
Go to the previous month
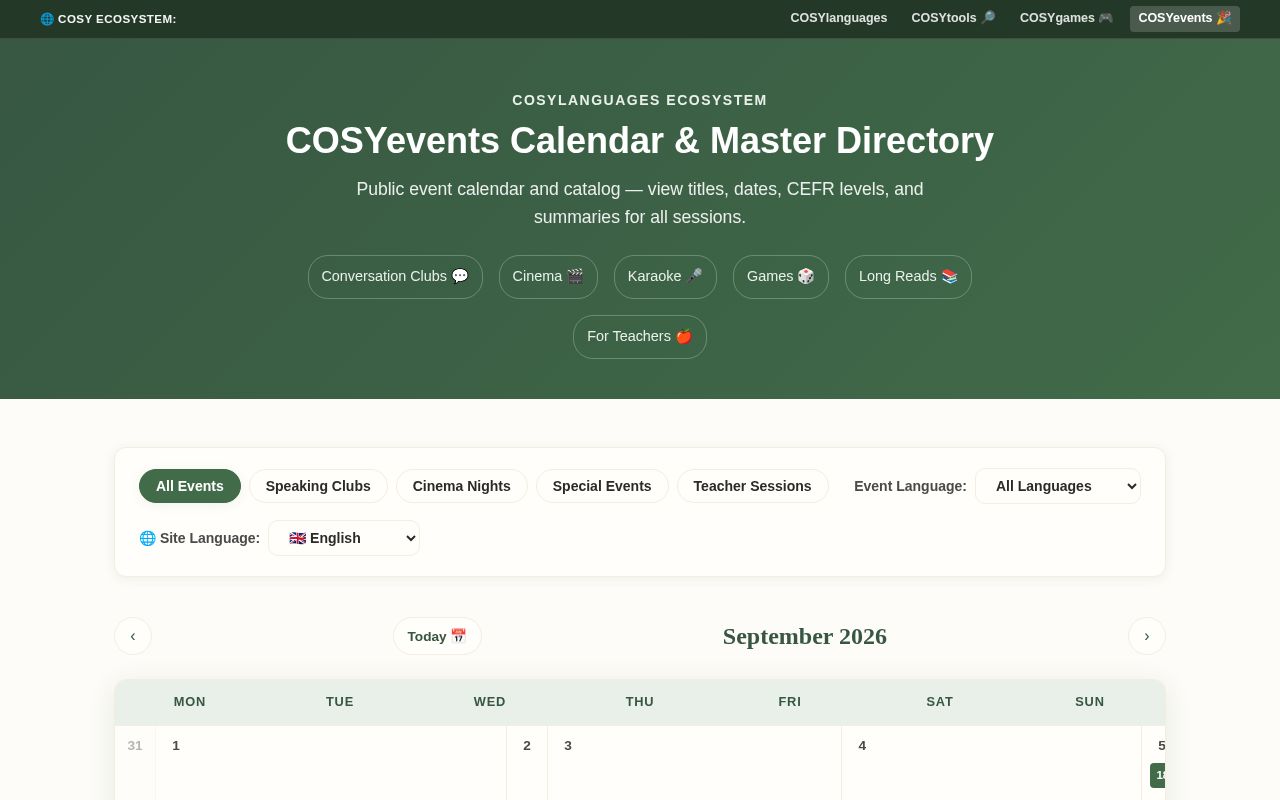pyautogui.click(x=133, y=636)
